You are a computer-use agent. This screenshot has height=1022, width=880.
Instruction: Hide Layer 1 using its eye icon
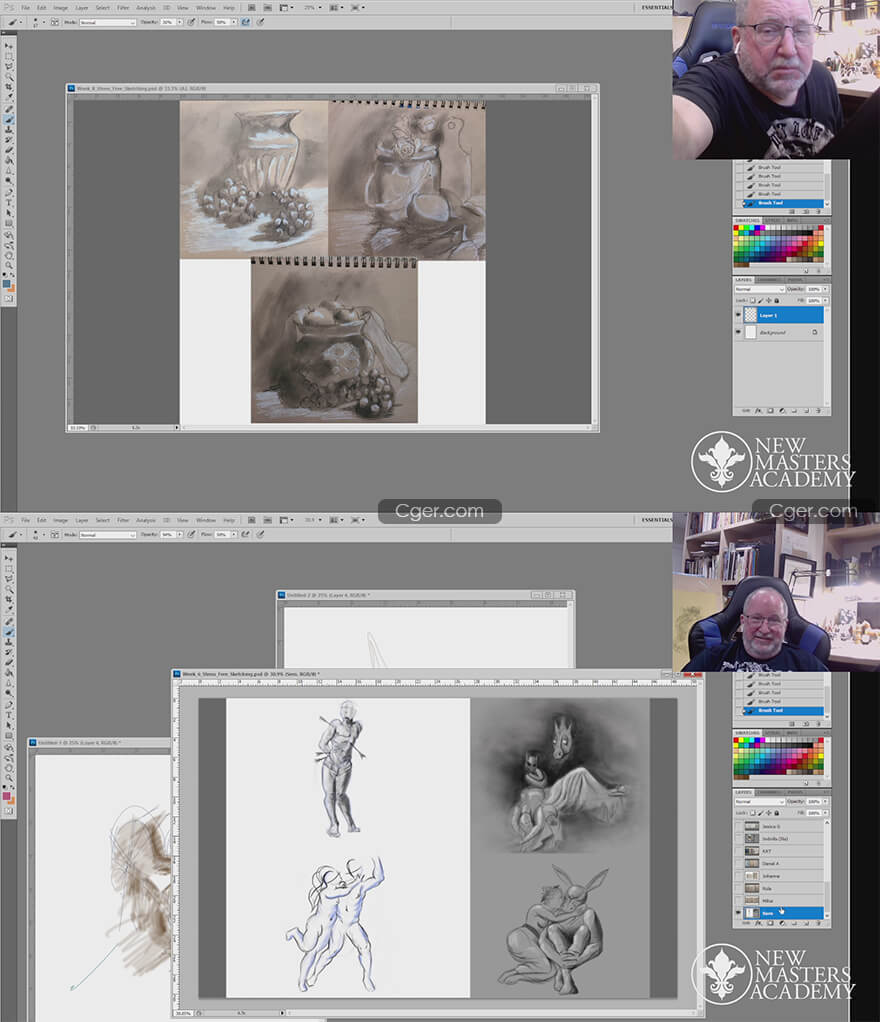point(739,315)
